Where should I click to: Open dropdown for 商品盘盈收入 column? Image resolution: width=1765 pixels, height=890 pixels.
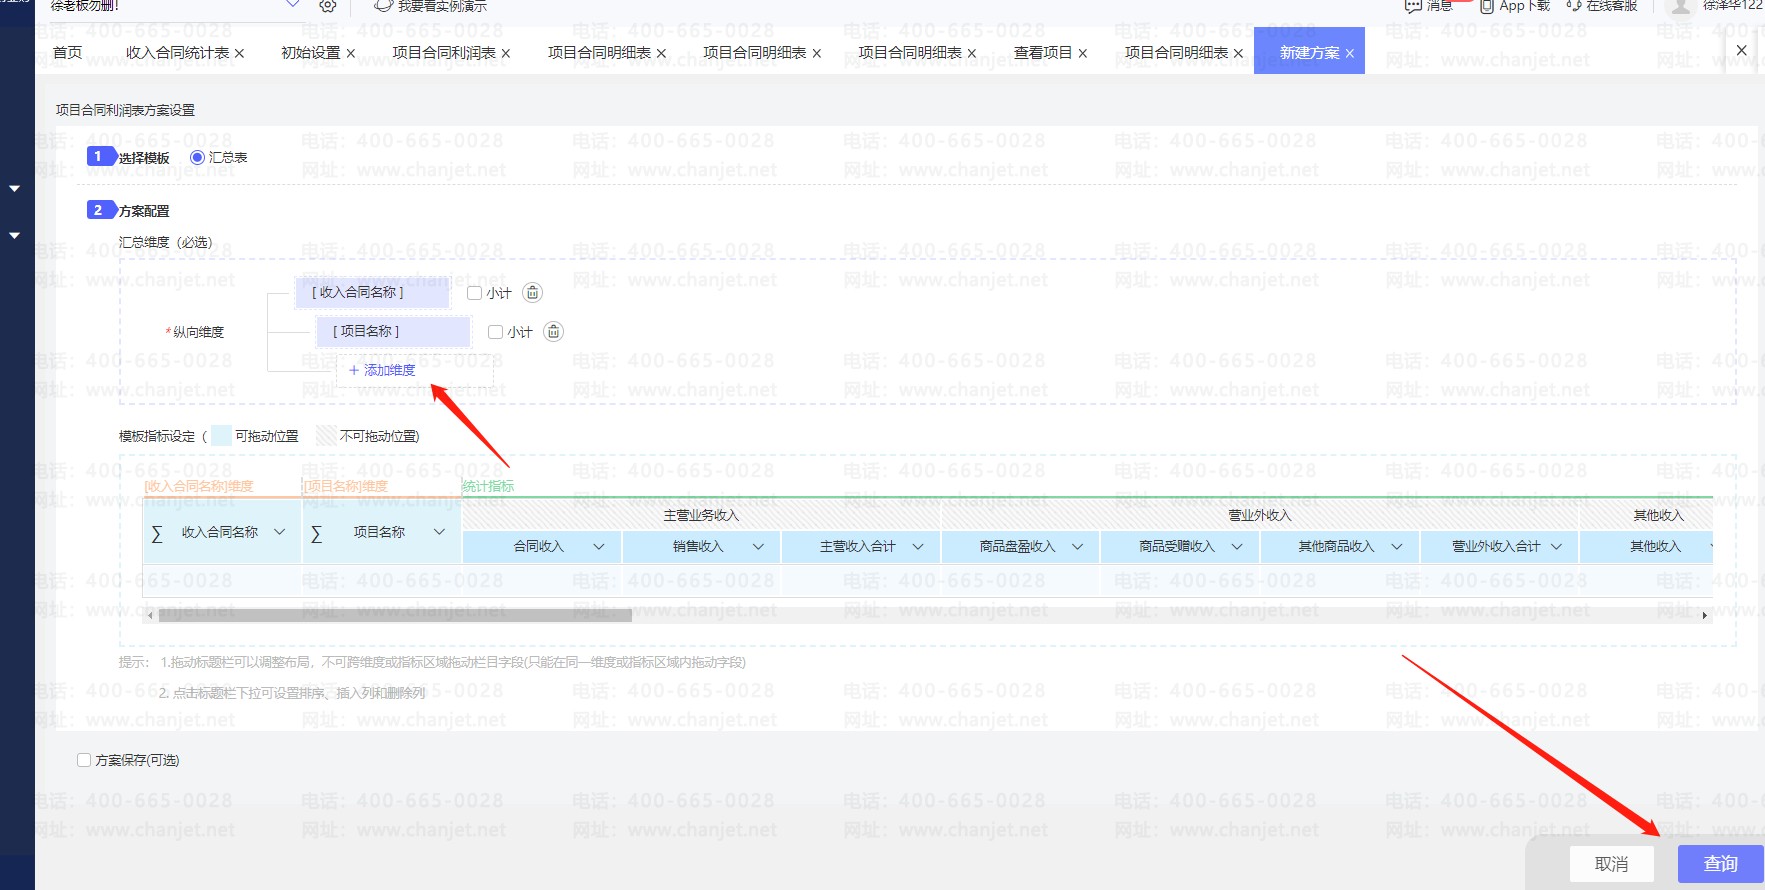coord(1077,546)
